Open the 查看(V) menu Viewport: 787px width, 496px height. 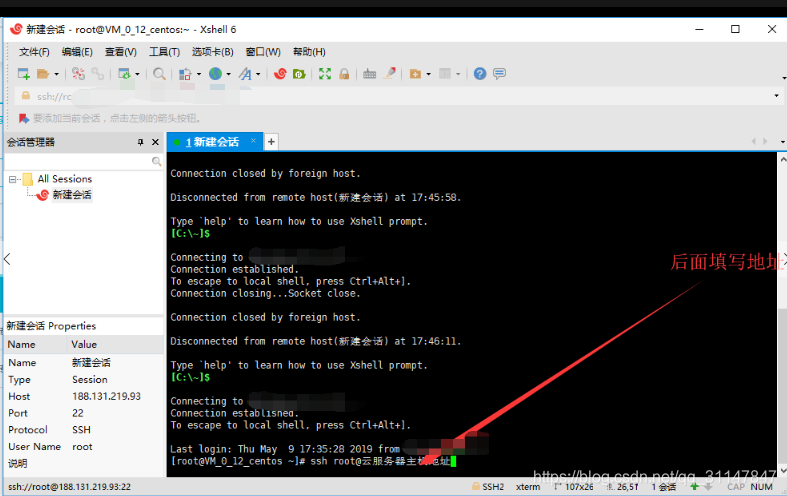(x=120, y=52)
